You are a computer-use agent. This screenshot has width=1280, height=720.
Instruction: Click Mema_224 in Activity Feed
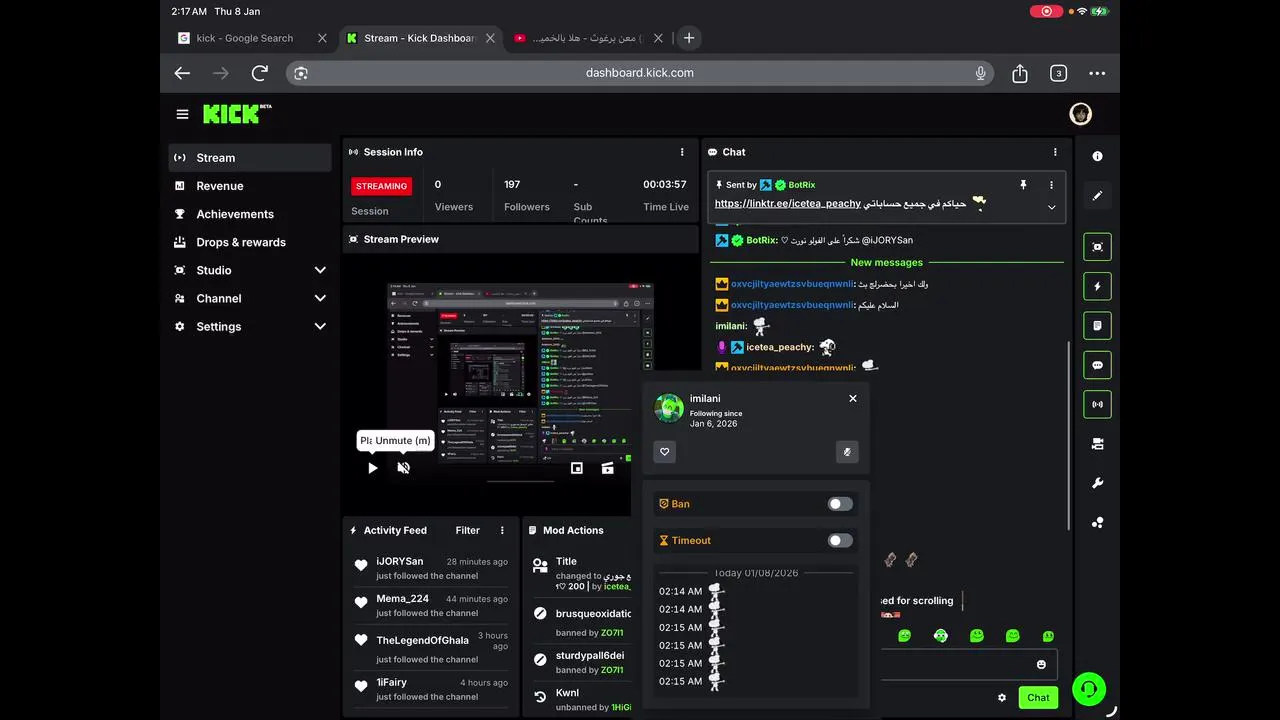point(402,599)
